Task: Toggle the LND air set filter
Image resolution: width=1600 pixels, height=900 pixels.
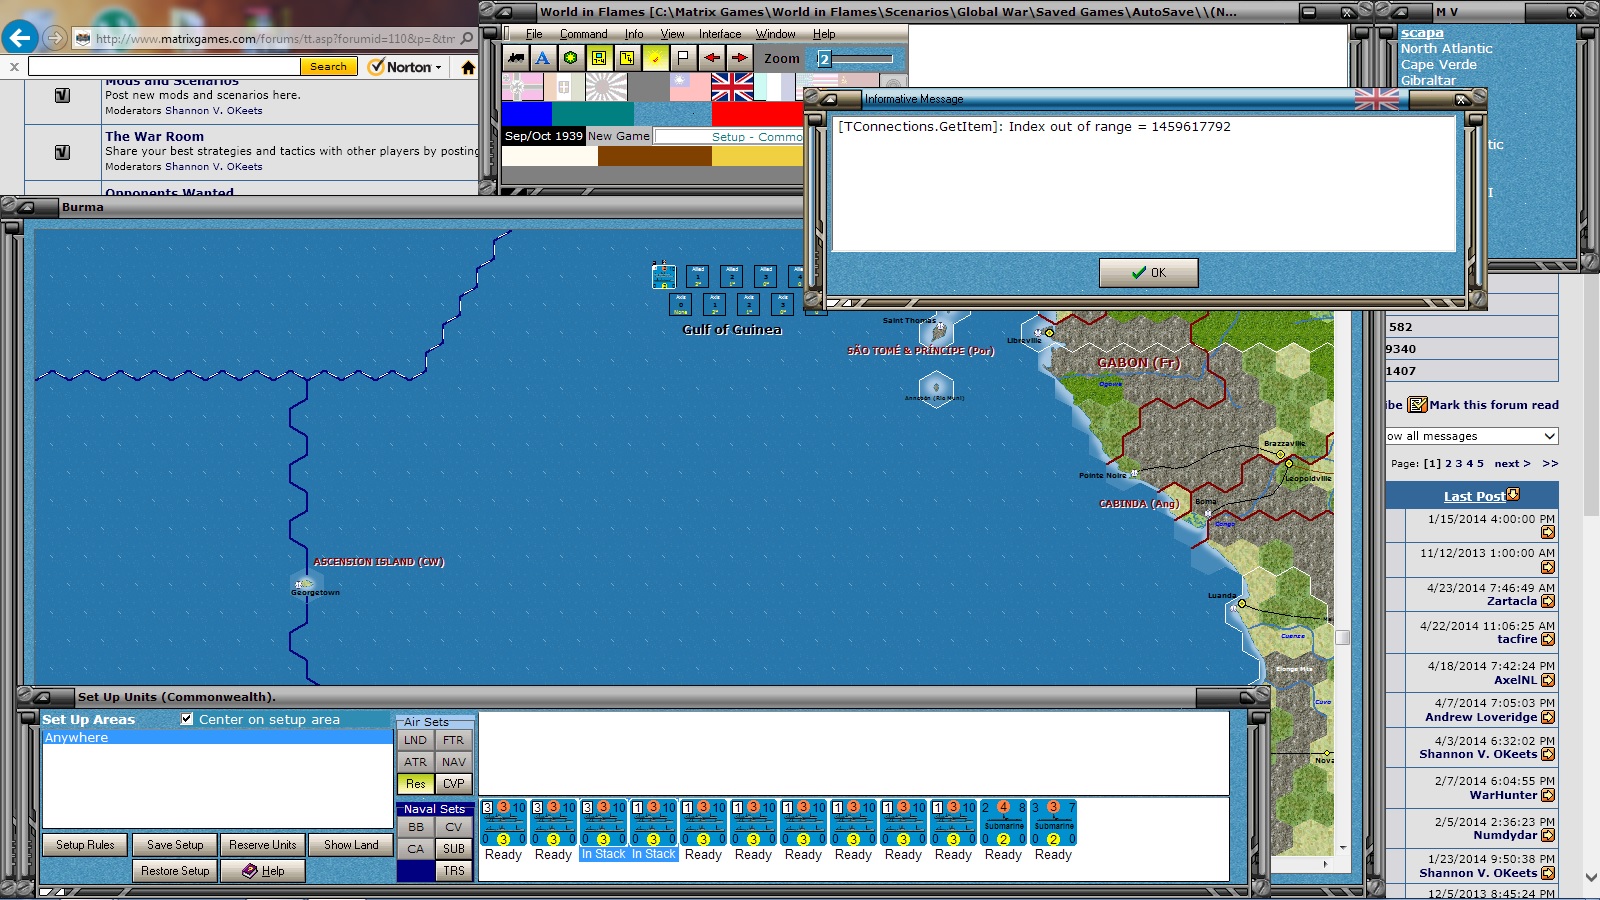Action: [x=416, y=740]
